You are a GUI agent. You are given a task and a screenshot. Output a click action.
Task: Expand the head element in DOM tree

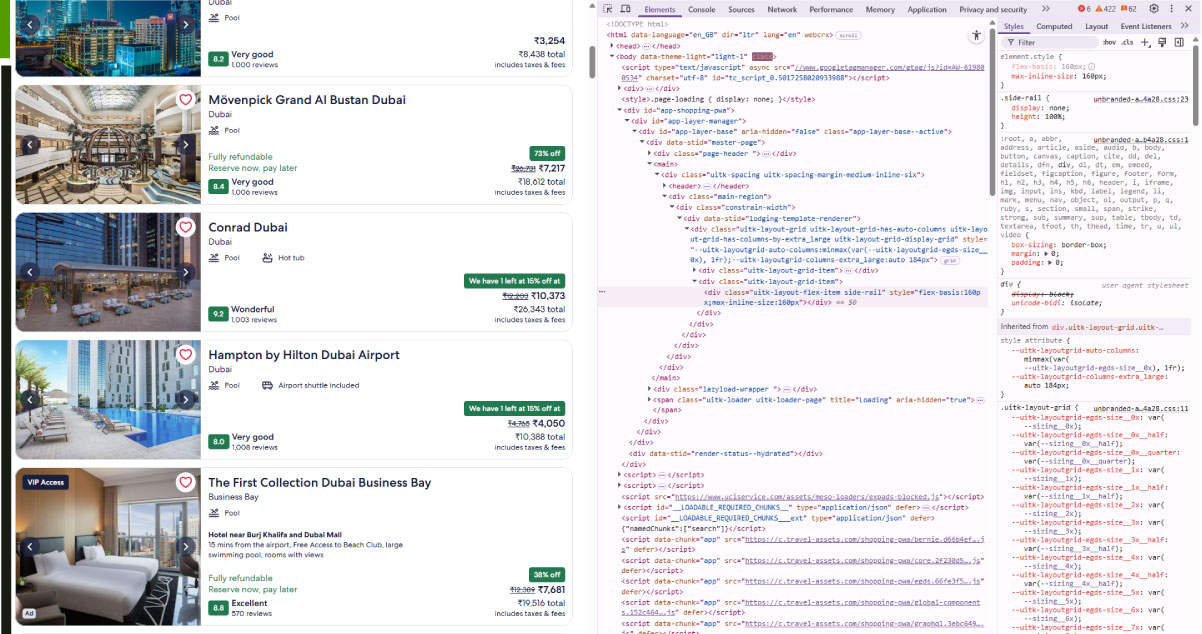tap(611, 45)
